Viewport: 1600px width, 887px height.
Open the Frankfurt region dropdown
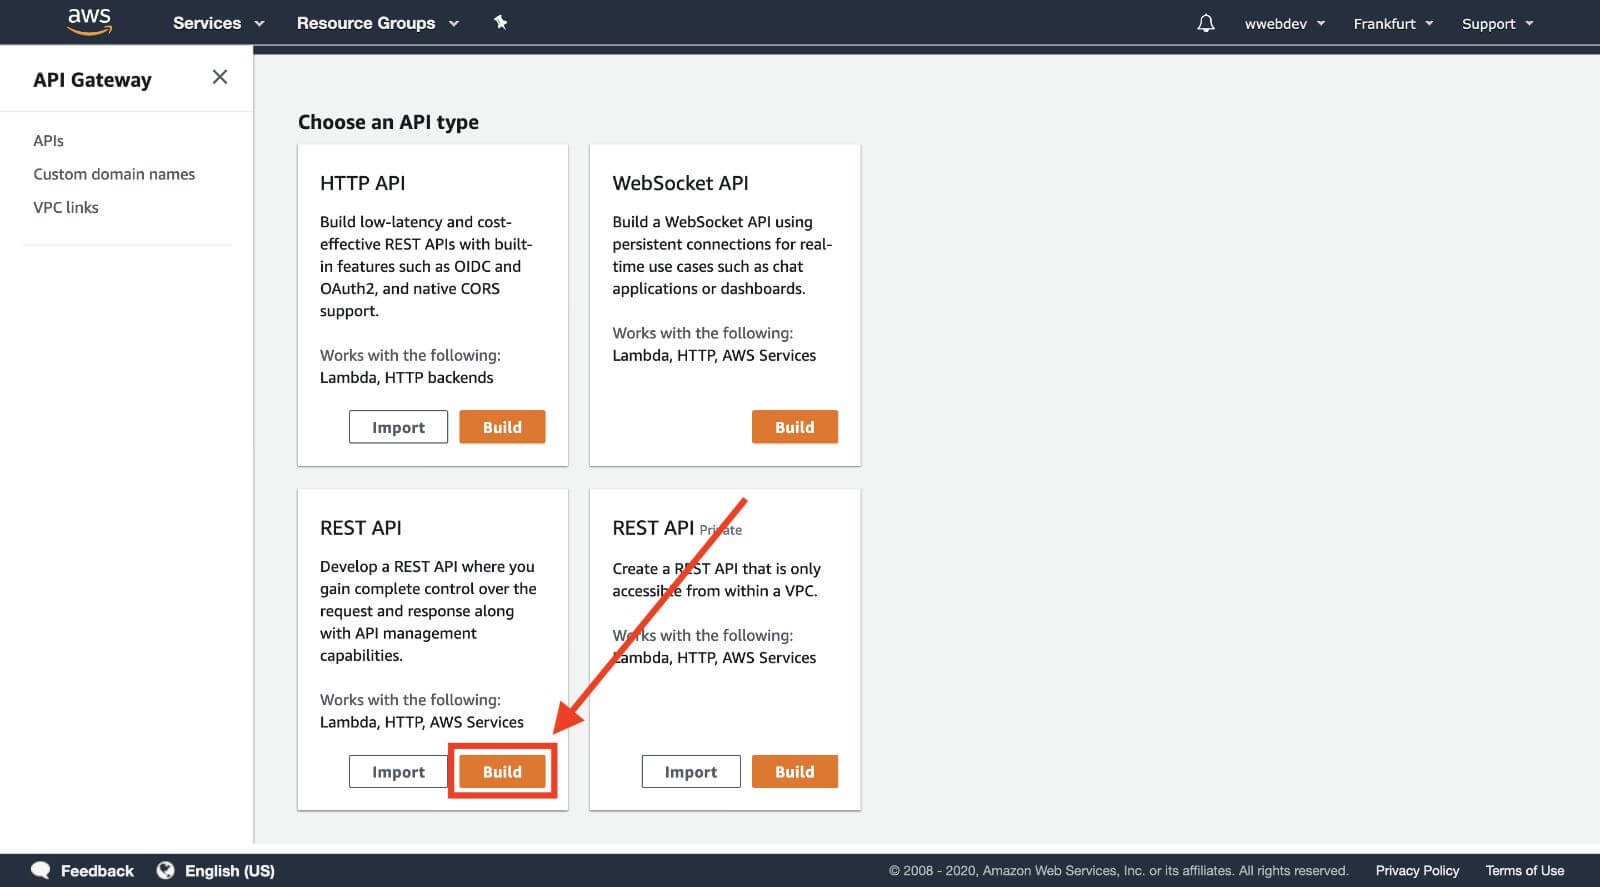[1393, 24]
